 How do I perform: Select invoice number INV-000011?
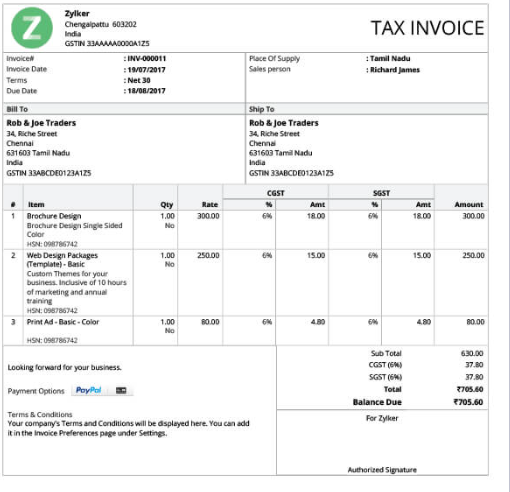click(x=147, y=59)
